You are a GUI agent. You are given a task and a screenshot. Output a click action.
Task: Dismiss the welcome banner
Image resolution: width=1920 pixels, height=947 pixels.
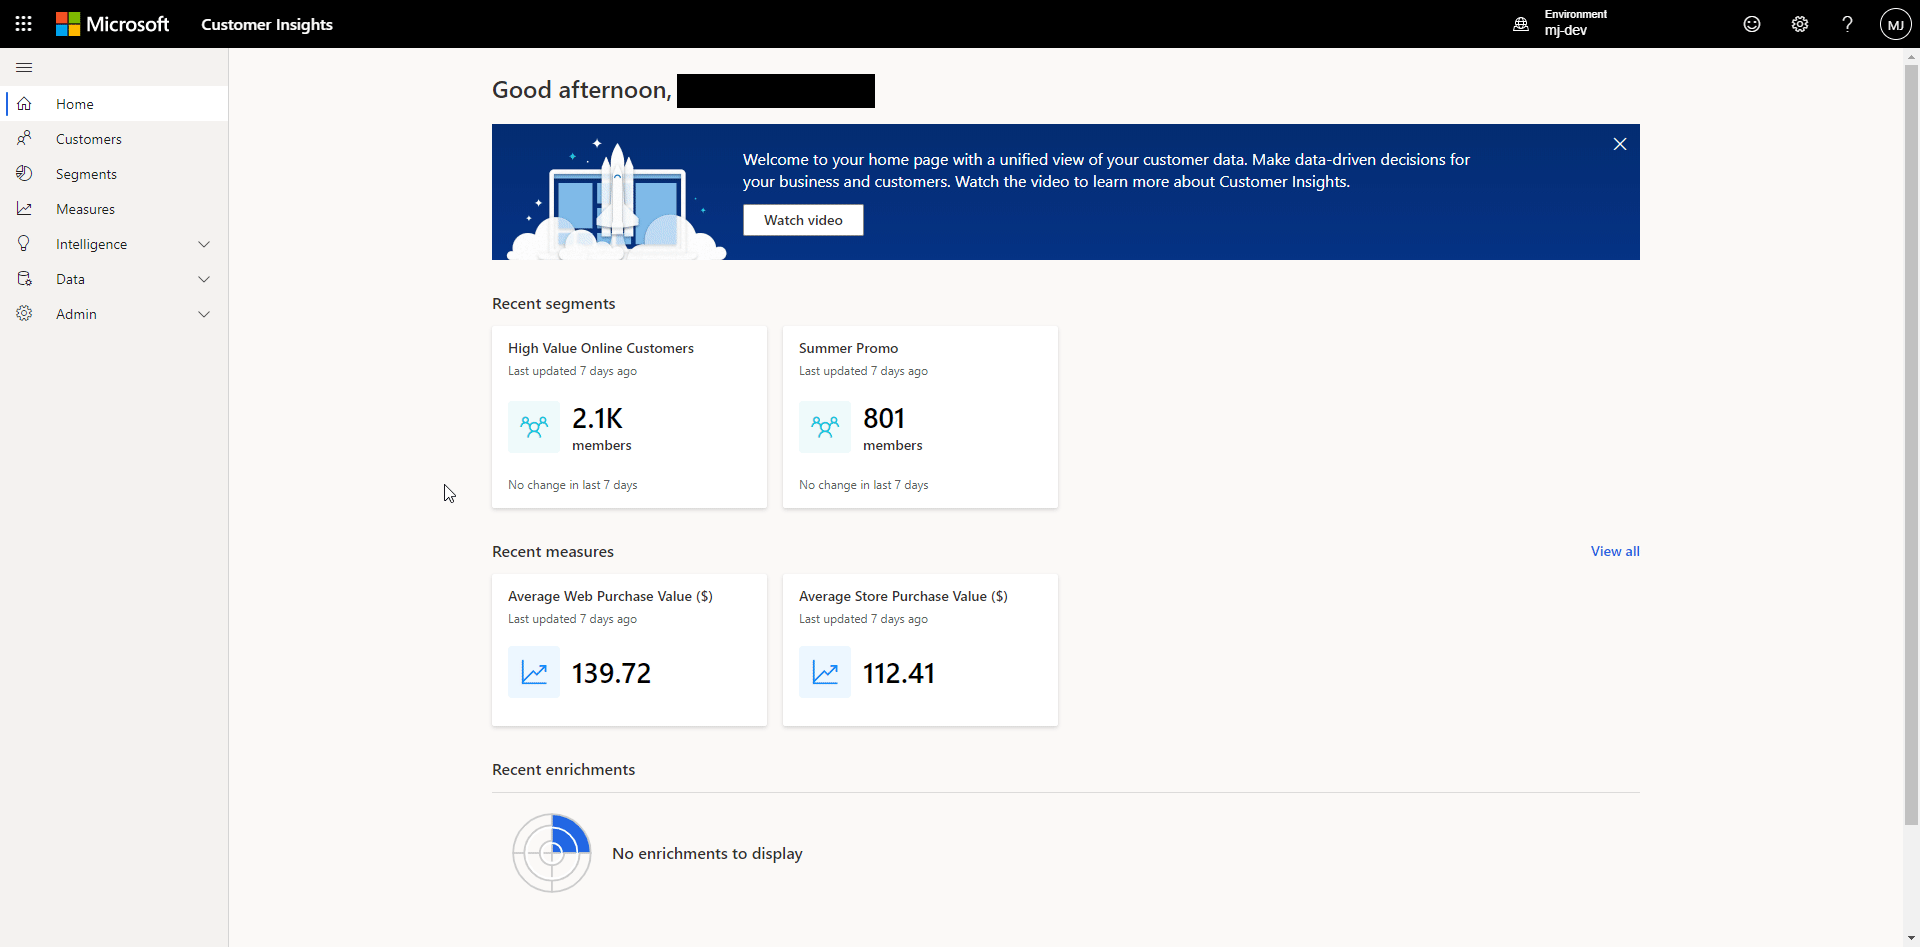[x=1620, y=144]
